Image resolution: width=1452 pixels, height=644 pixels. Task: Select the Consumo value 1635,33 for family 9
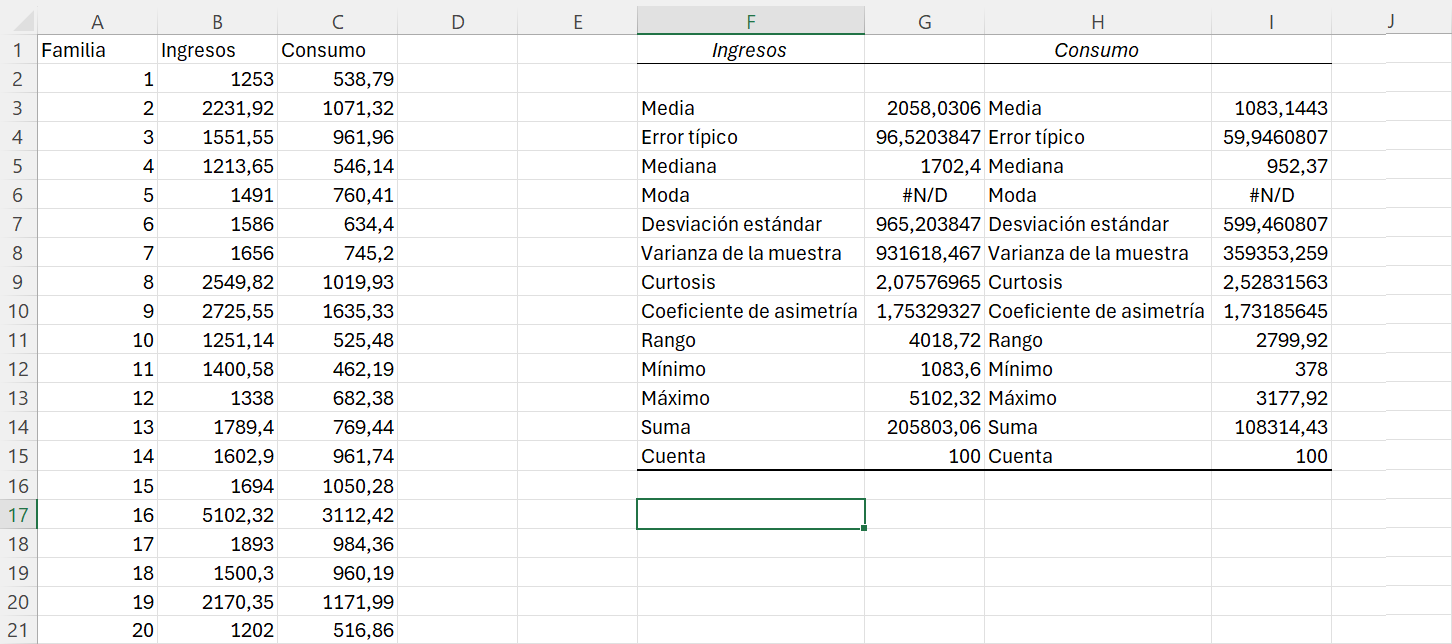click(x=337, y=311)
